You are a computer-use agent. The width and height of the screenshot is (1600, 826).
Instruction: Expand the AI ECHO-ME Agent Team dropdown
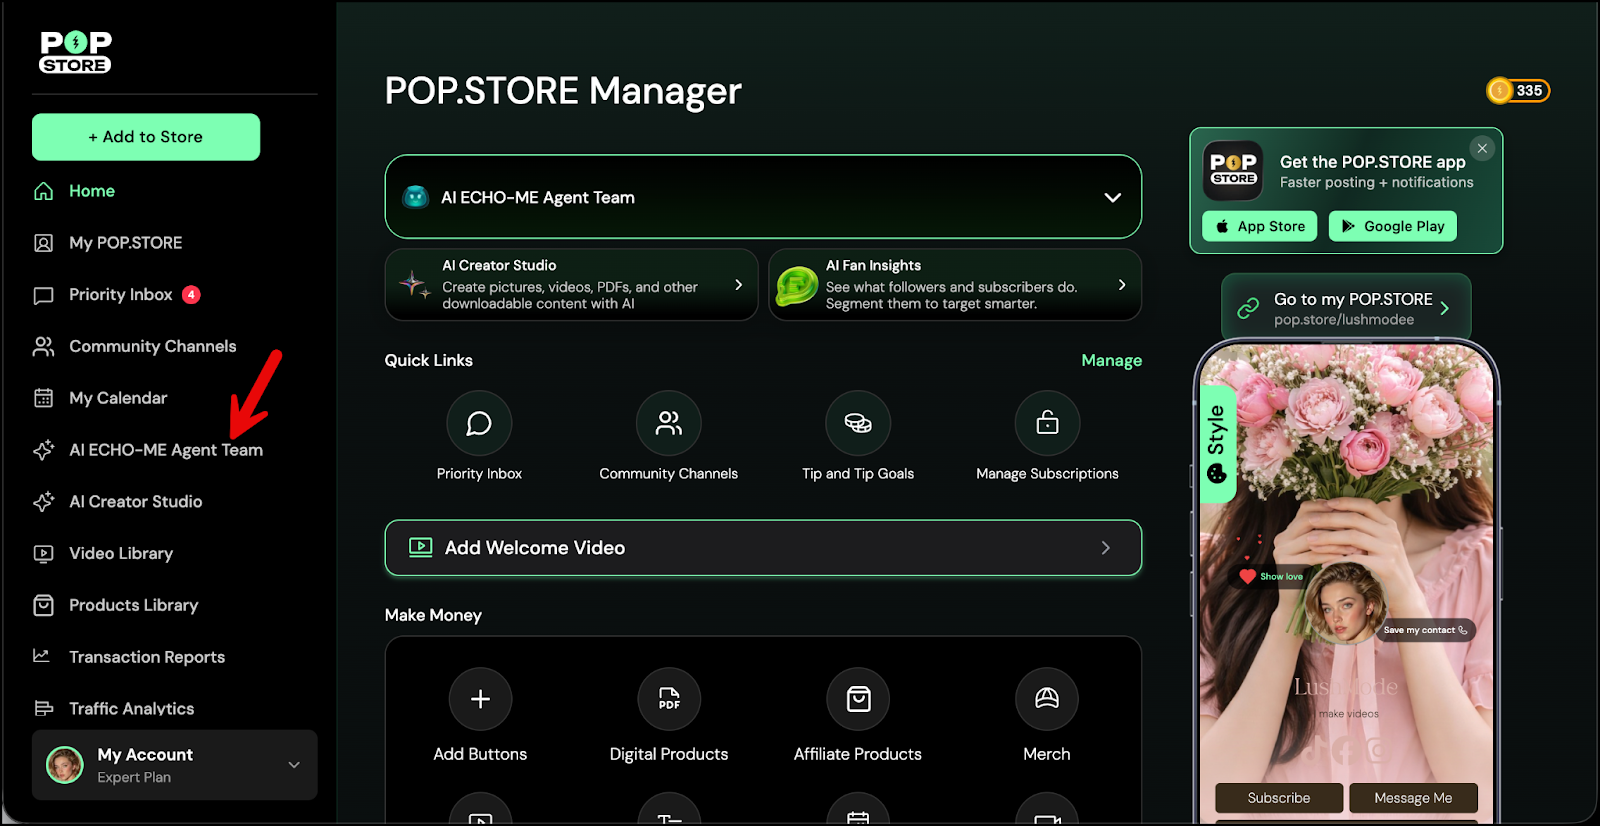tap(1112, 198)
